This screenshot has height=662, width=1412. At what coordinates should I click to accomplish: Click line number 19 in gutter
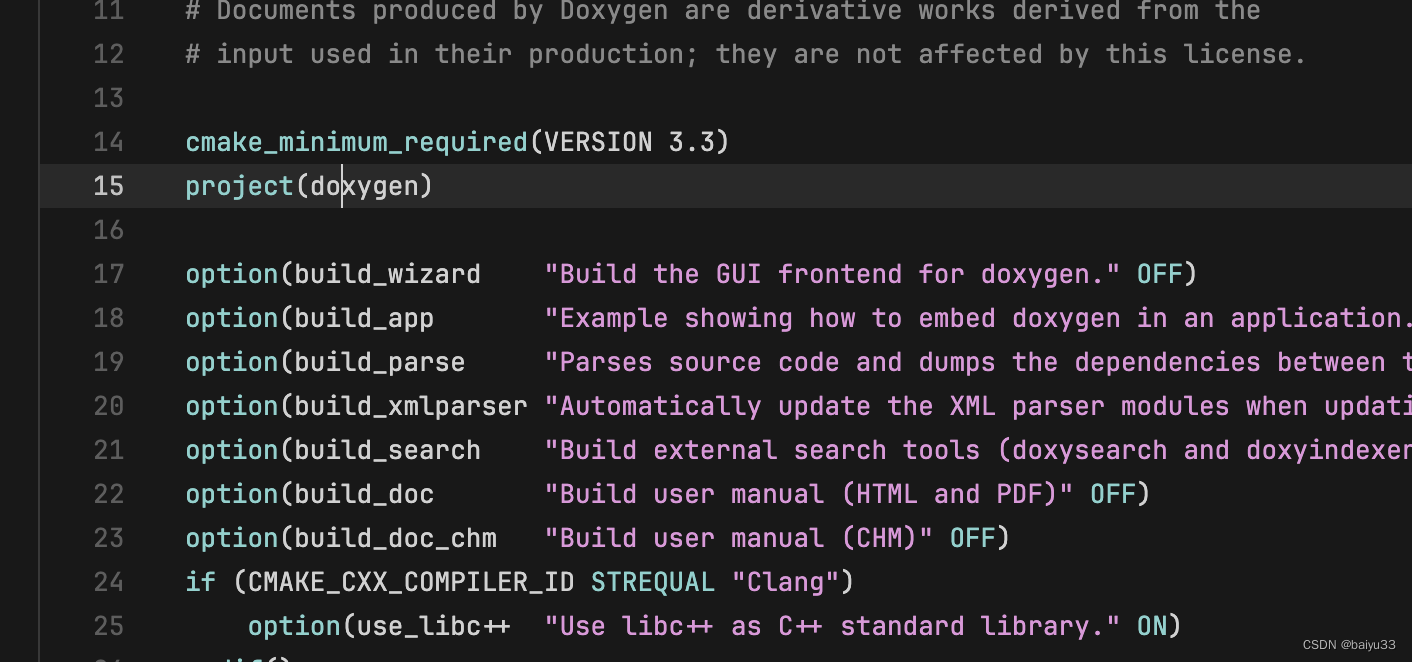108,362
